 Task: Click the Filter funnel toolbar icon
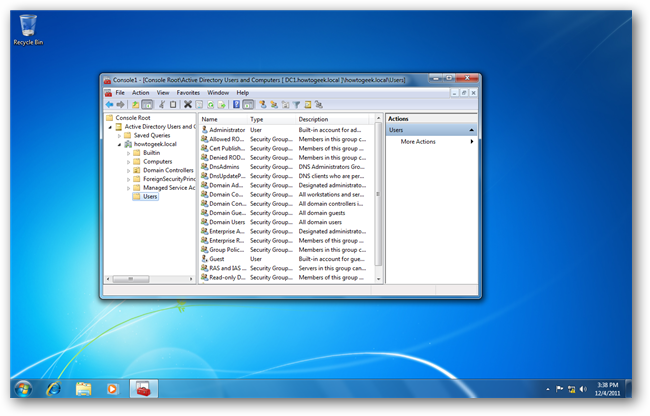(296, 104)
